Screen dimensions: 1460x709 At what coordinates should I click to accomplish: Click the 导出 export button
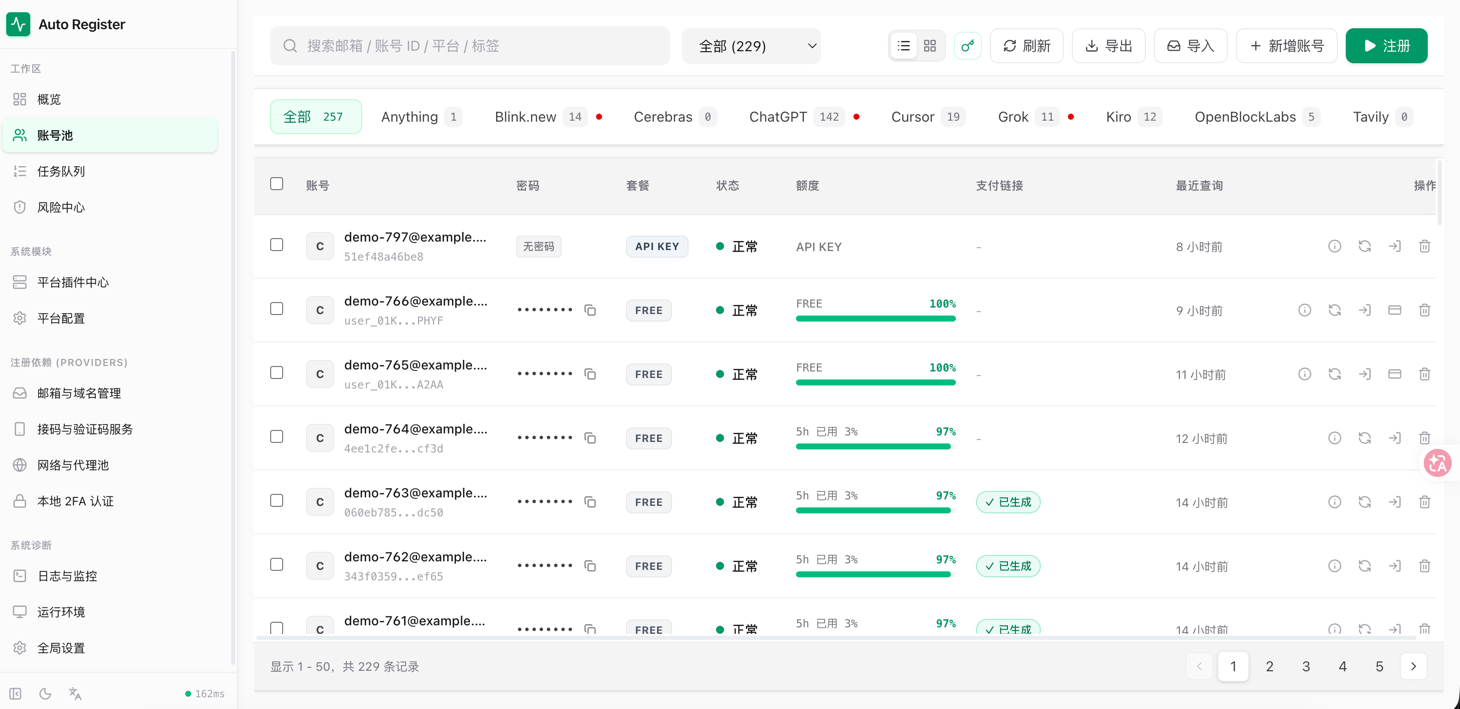[x=1109, y=46]
